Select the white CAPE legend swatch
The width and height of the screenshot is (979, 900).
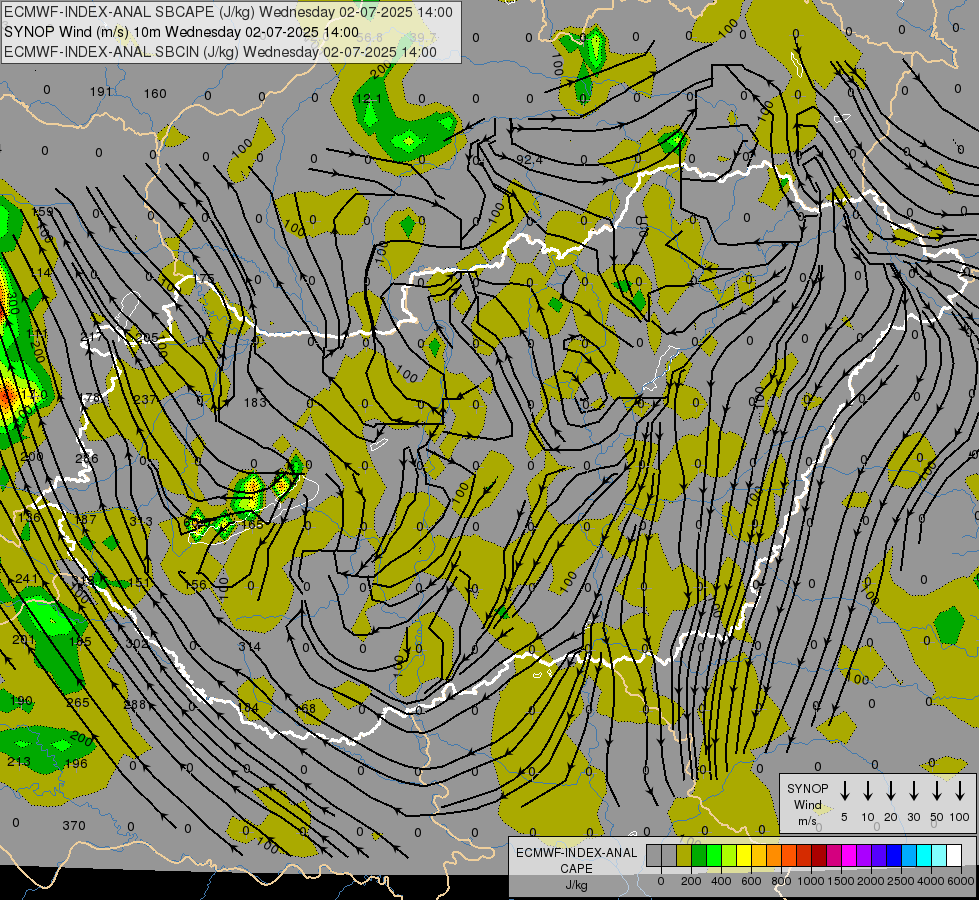(x=953, y=855)
